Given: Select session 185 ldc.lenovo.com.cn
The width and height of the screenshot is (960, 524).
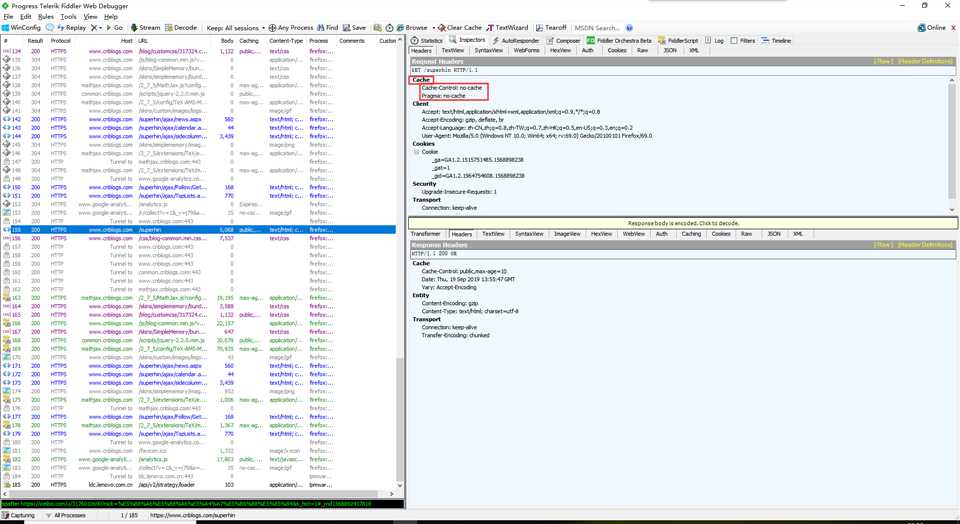Looking at the screenshot, I should click(199, 485).
